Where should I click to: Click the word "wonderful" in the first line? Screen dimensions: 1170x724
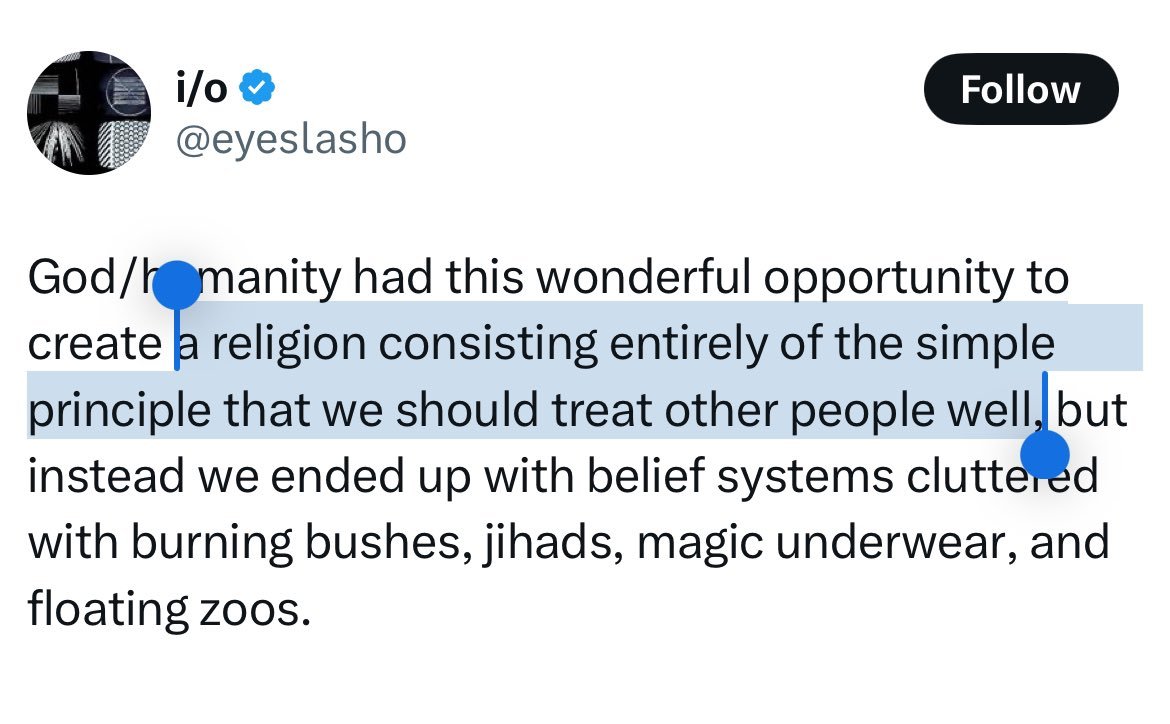point(643,278)
